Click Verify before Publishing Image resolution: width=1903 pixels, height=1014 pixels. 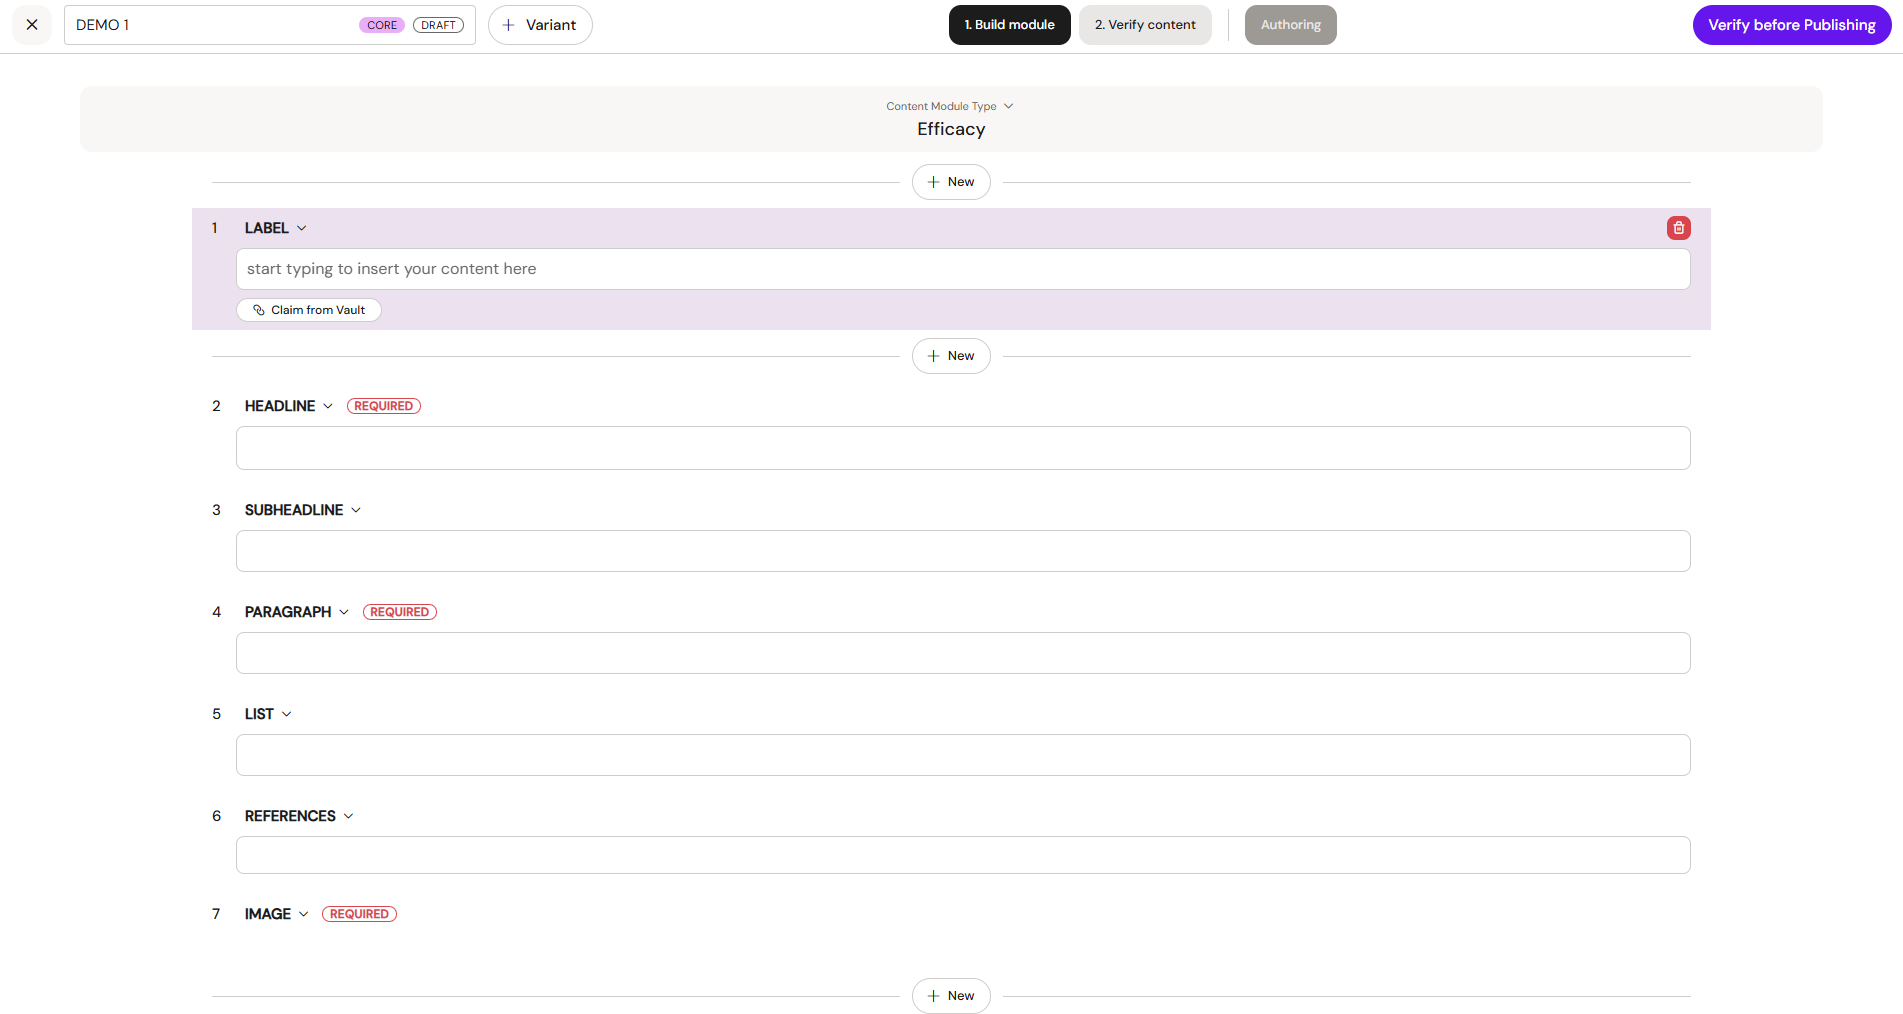[x=1791, y=25]
